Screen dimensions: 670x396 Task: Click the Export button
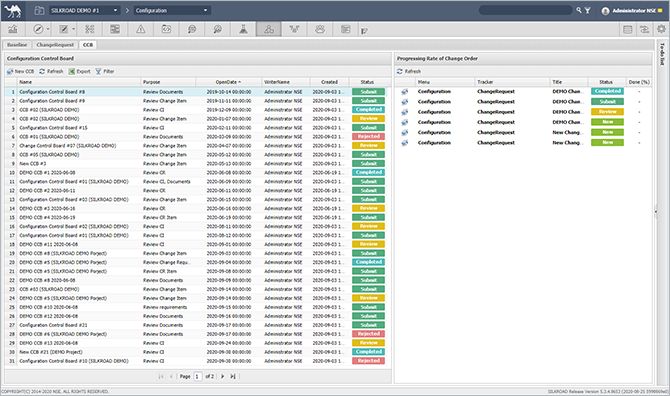79,71
